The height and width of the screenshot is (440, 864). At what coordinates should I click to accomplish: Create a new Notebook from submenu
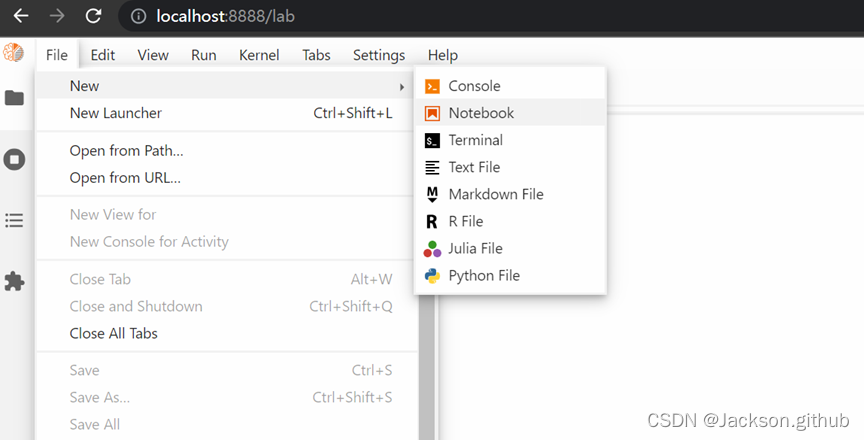(480, 113)
